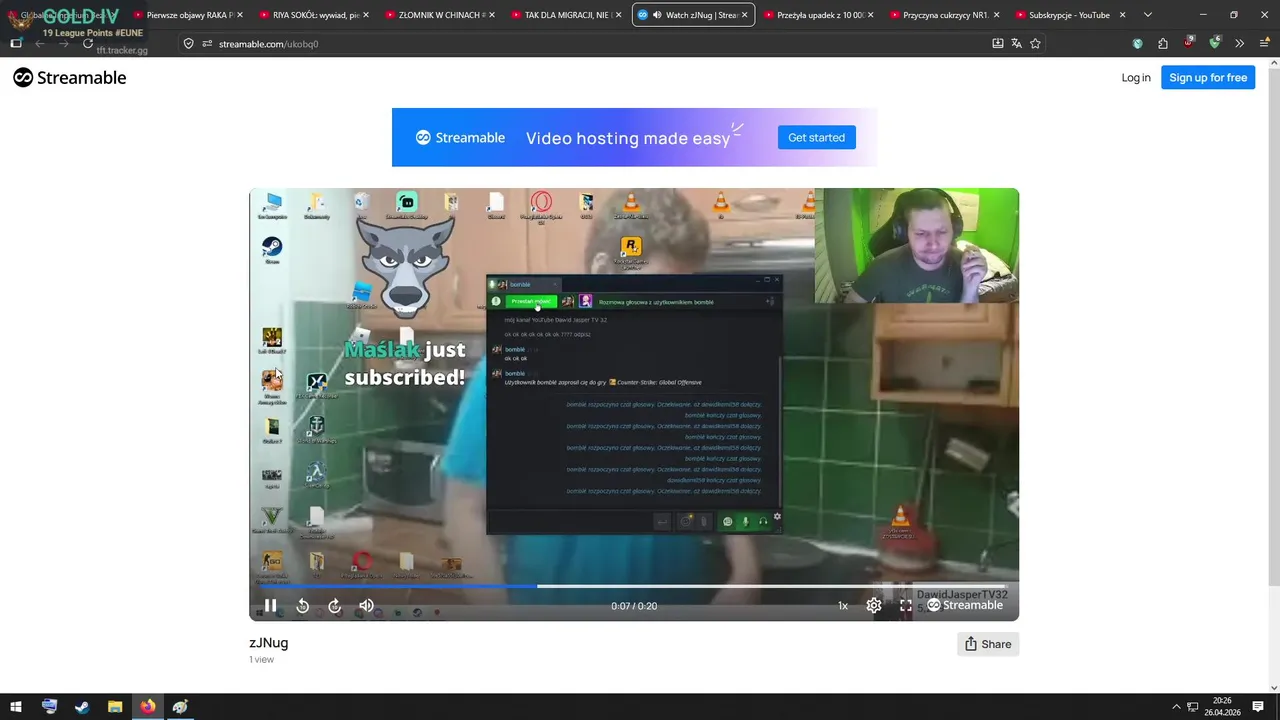The height and width of the screenshot is (720, 1280).
Task: Open the Windows Start menu
Action: pos(16,706)
